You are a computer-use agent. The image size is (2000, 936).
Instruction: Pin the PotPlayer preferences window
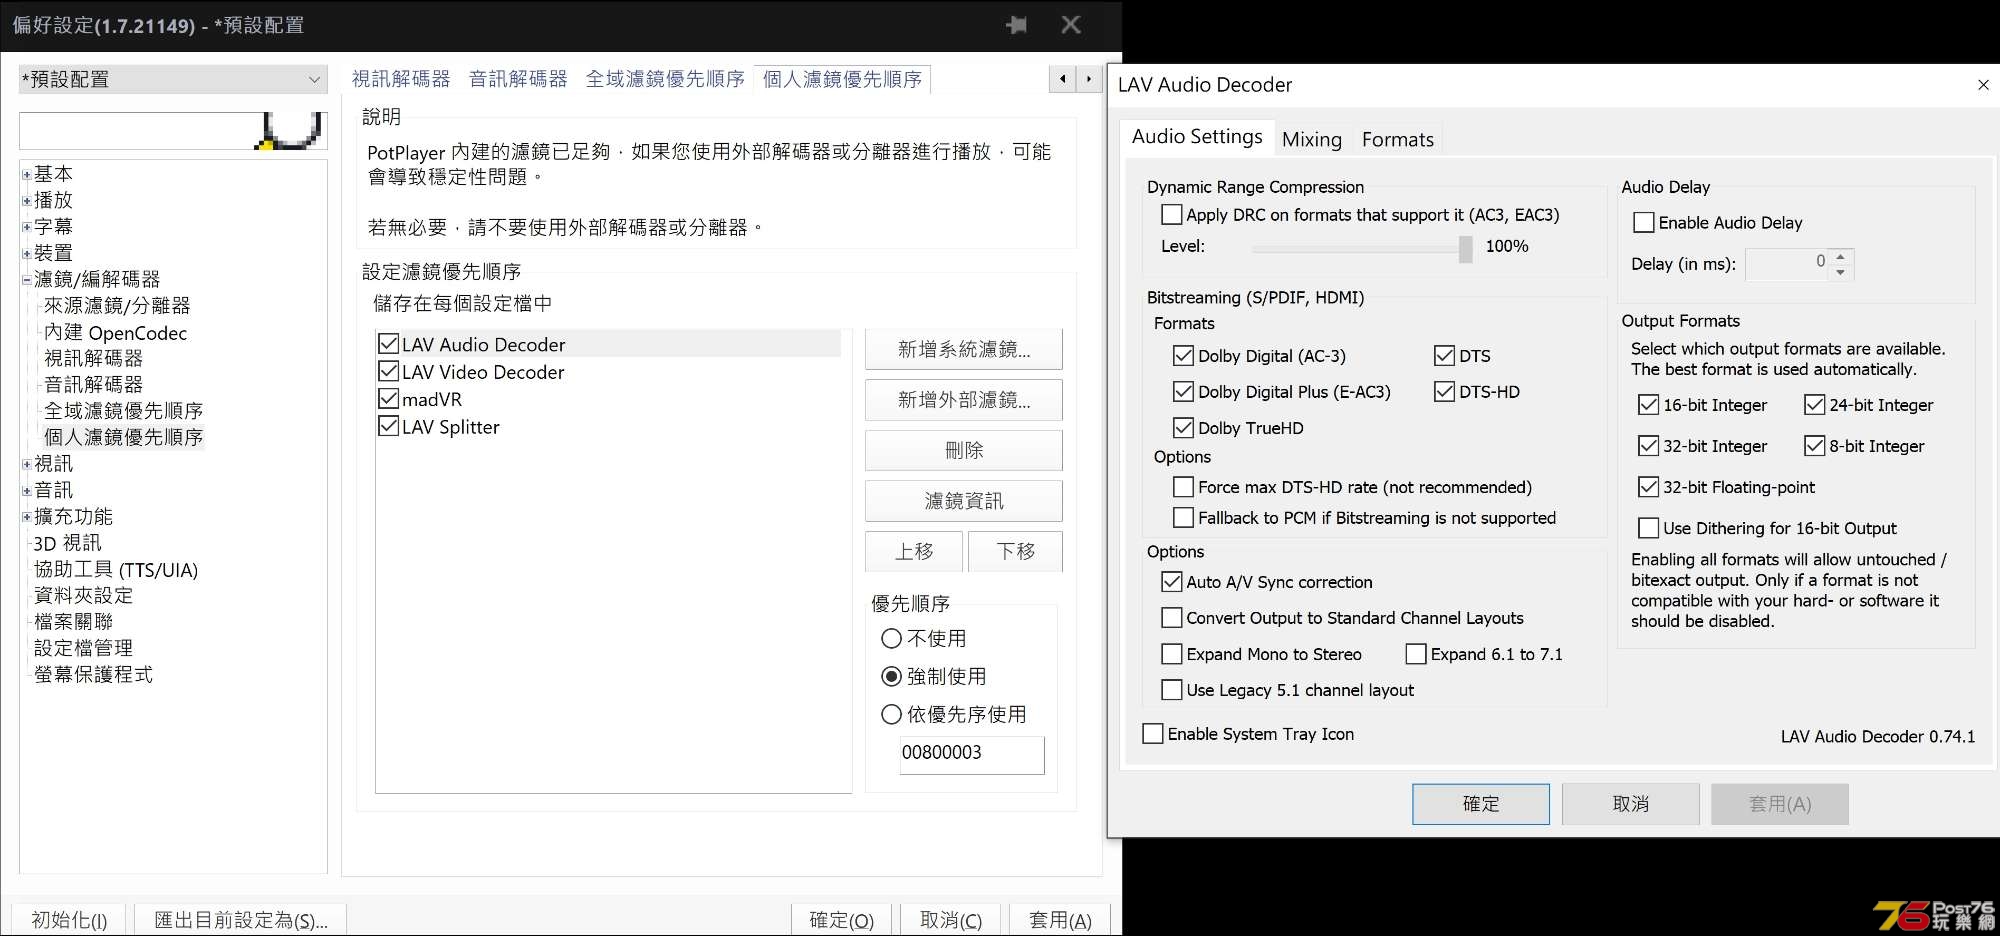(1017, 25)
